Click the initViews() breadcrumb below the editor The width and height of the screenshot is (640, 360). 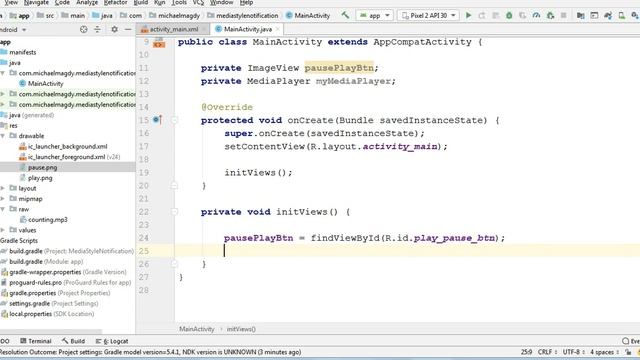tap(241, 329)
